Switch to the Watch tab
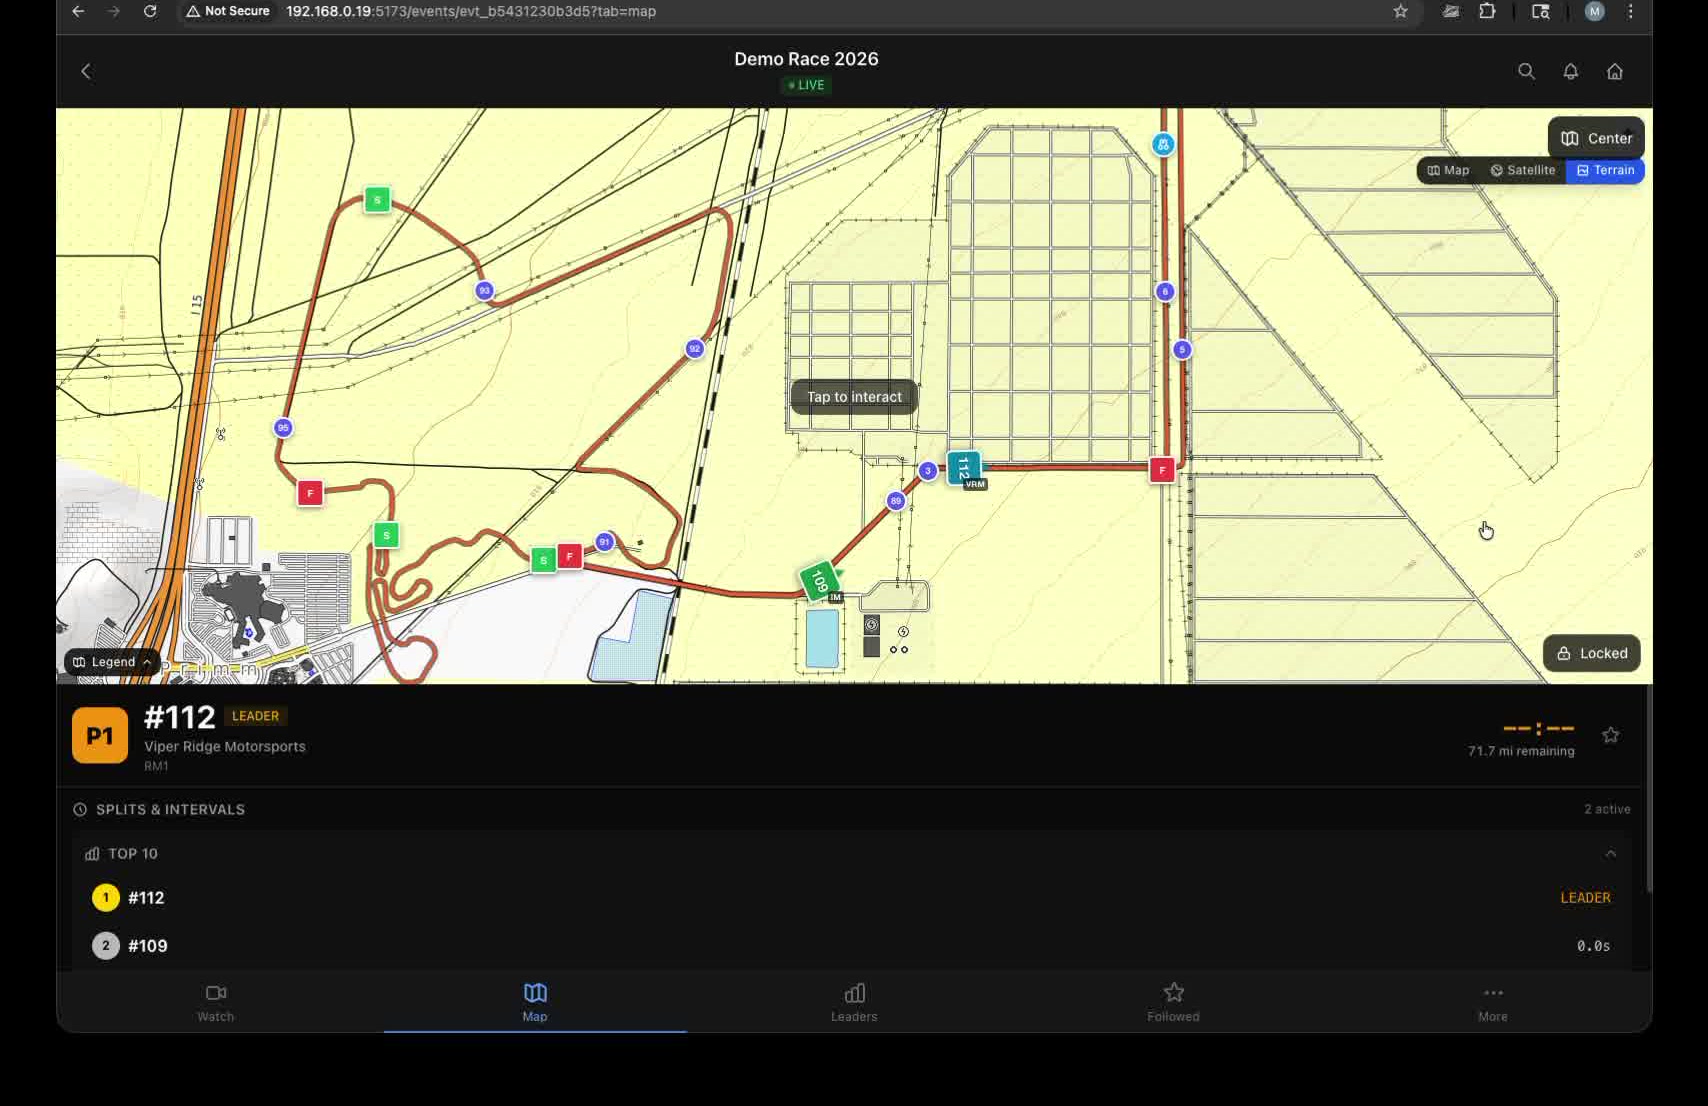 pyautogui.click(x=215, y=1000)
